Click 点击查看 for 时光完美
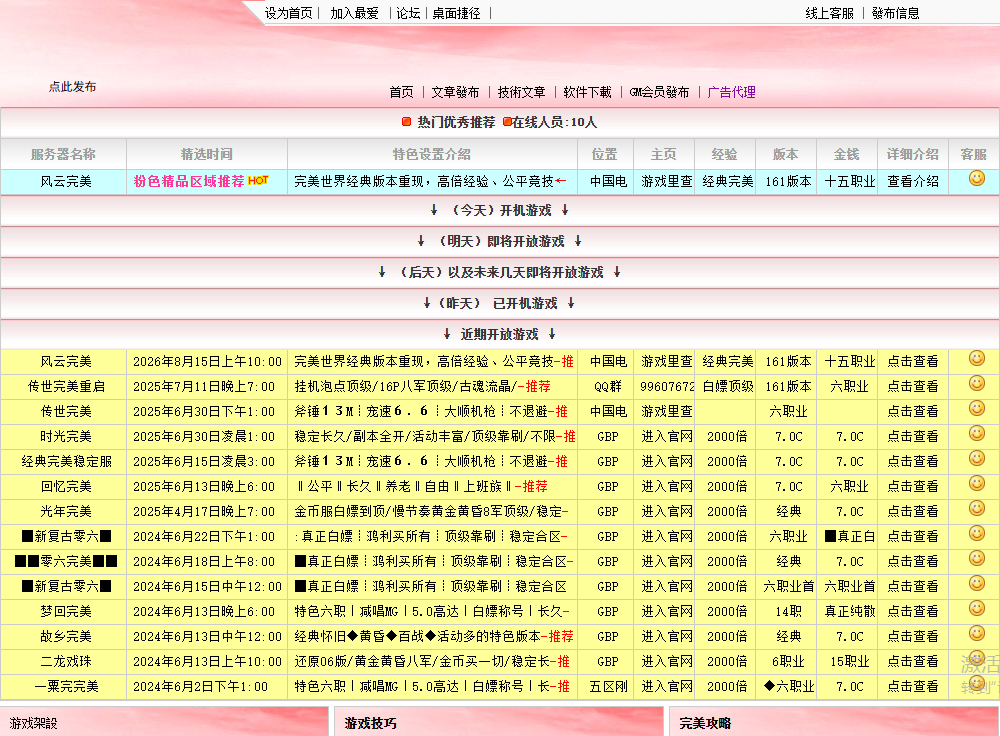Viewport: 1000px width, 736px height. point(913,437)
